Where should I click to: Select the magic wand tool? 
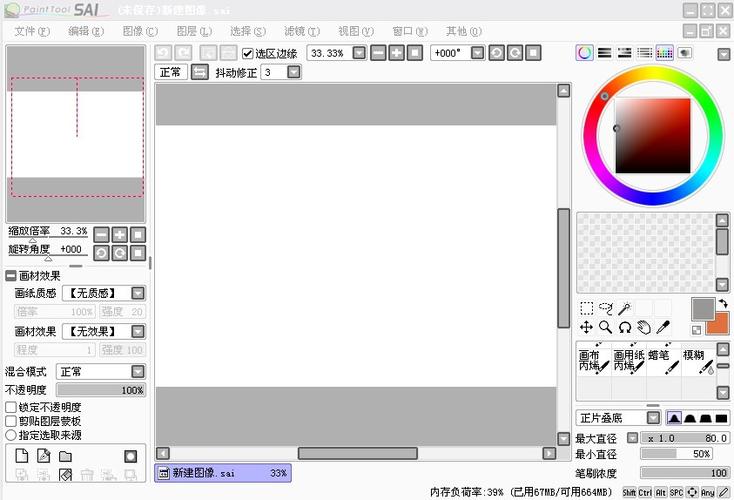625,309
